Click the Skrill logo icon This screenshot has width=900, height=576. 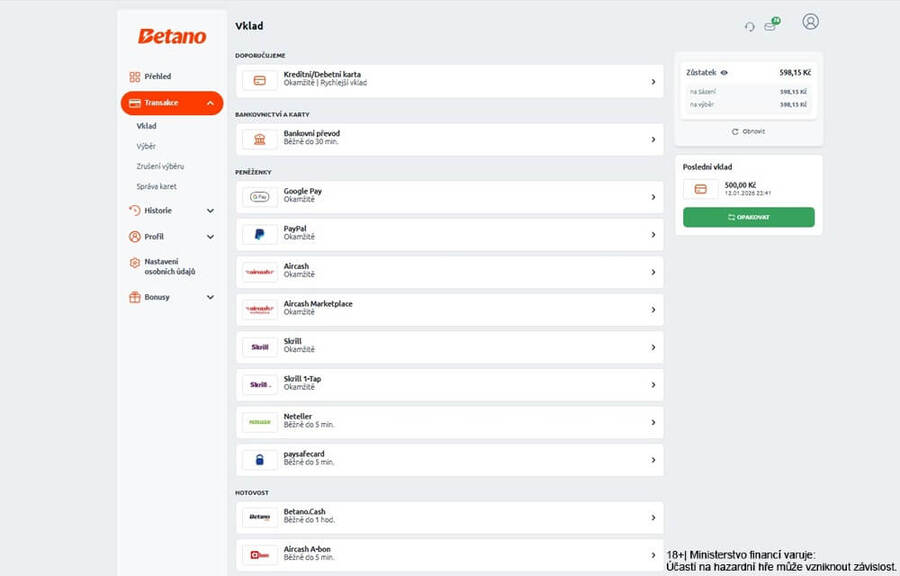pos(260,347)
